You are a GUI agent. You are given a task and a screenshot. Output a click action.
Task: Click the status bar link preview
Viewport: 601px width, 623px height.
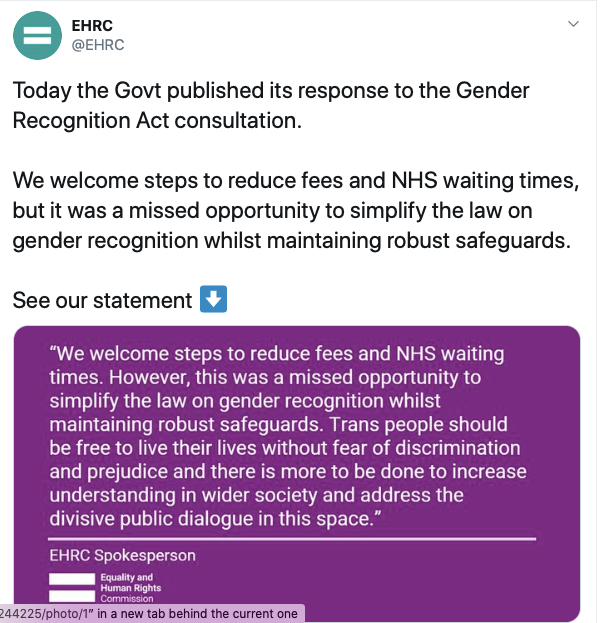click(x=150, y=613)
